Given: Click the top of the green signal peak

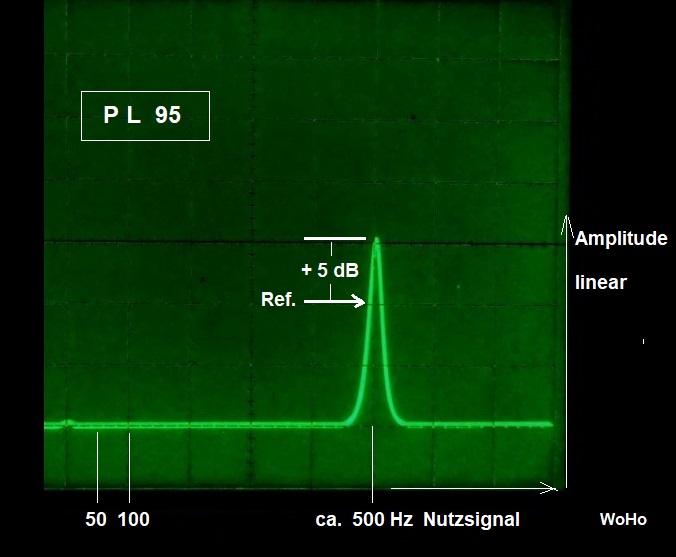Looking at the screenshot, I should tap(377, 240).
